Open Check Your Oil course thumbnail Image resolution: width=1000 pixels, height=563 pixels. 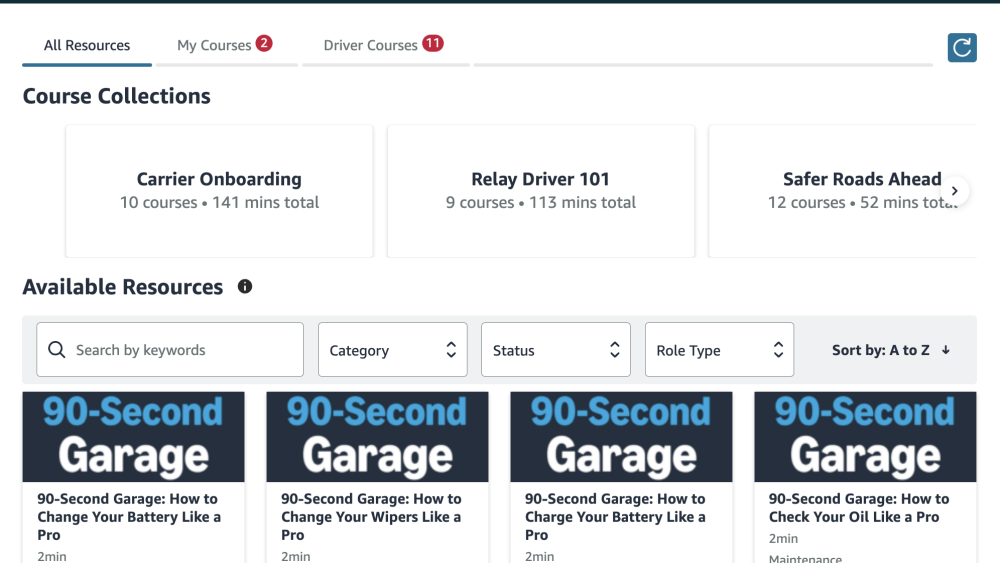(x=865, y=437)
